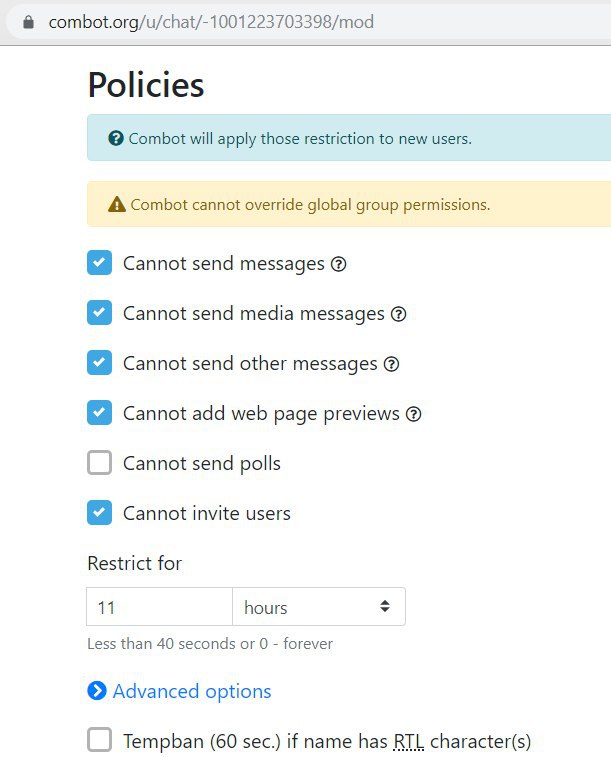Open help icon next to Cannot send other messages

point(391,364)
